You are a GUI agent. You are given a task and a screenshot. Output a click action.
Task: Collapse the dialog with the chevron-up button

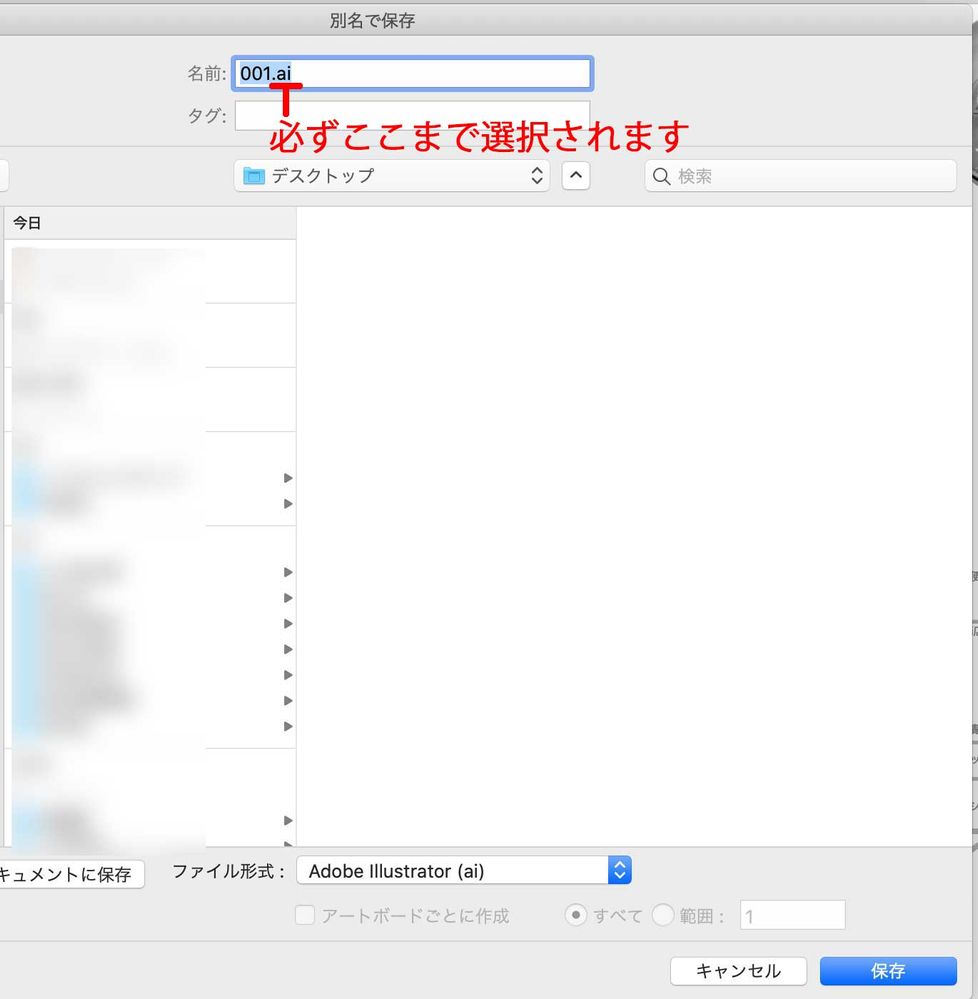pos(576,176)
